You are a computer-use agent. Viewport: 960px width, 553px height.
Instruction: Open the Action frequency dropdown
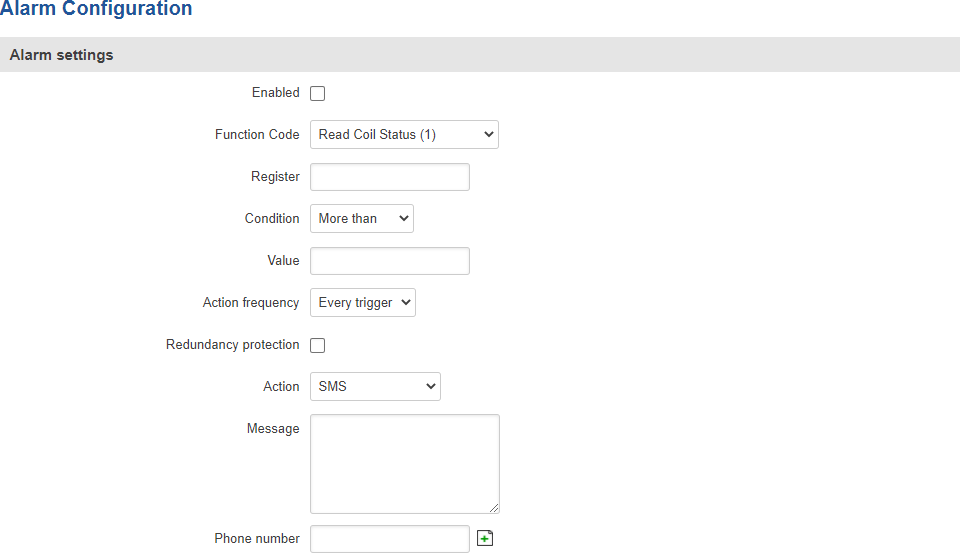[362, 303]
